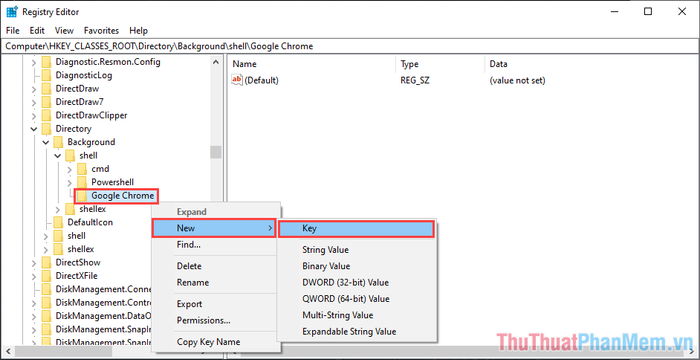Viewport: 700px width, 360px height.
Task: Open the Help menu
Action: click(x=138, y=31)
